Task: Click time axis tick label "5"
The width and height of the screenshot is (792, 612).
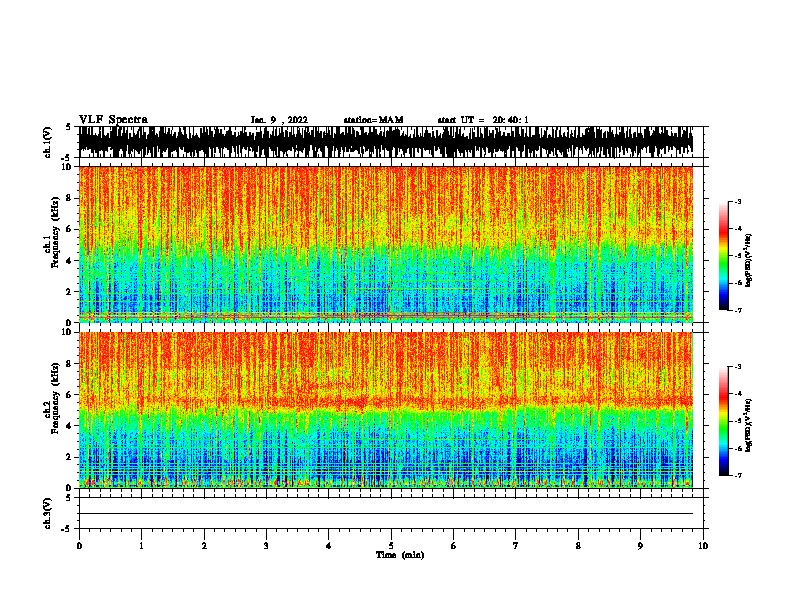Action: point(391,546)
